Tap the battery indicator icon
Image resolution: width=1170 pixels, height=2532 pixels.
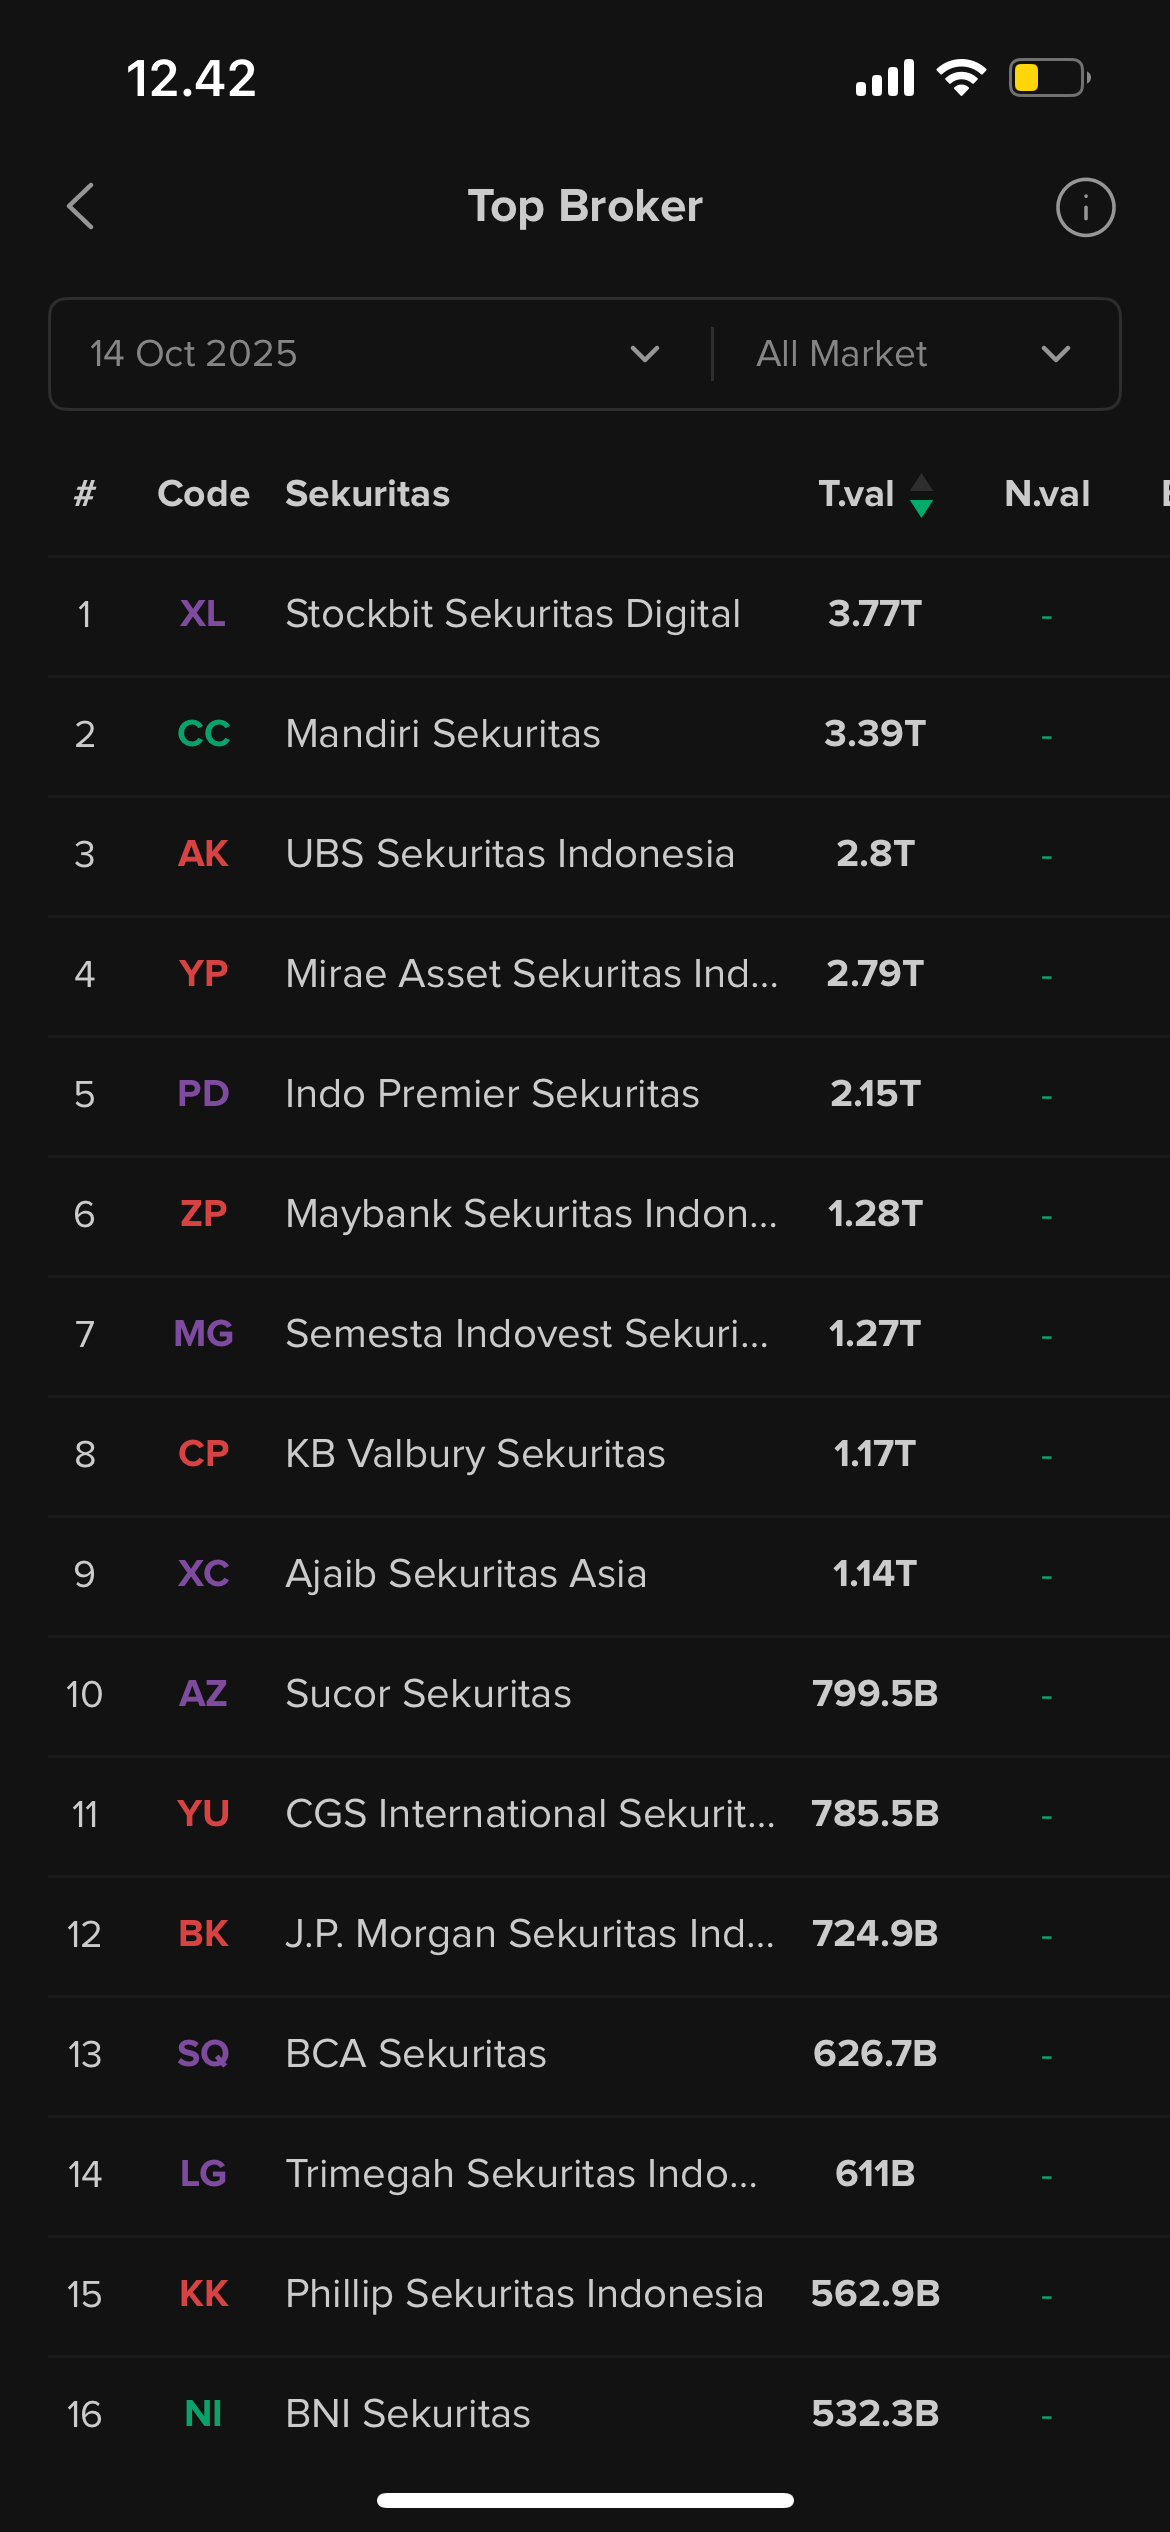(x=1049, y=78)
